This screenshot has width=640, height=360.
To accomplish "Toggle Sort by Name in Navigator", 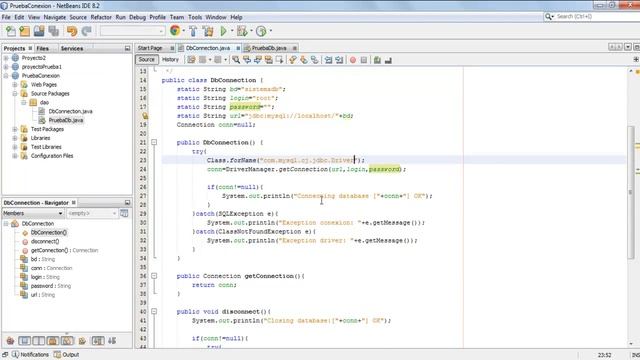I will coord(98,340).
